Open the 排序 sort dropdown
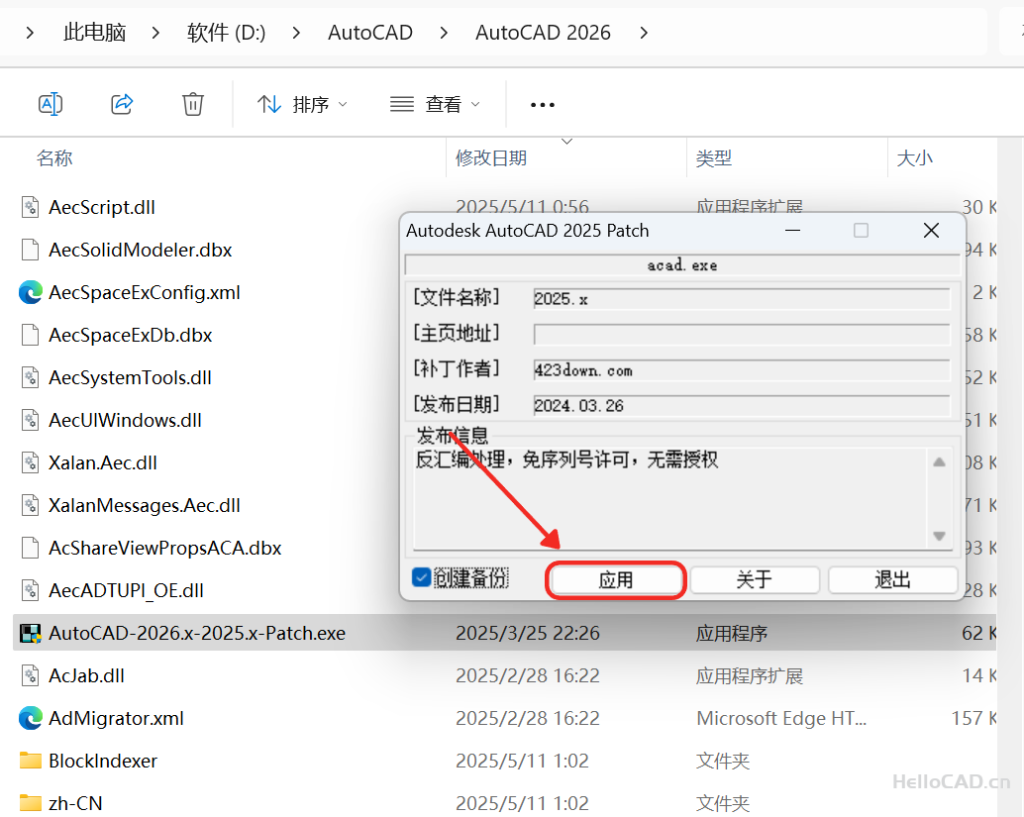The height and width of the screenshot is (817, 1024). pos(302,104)
